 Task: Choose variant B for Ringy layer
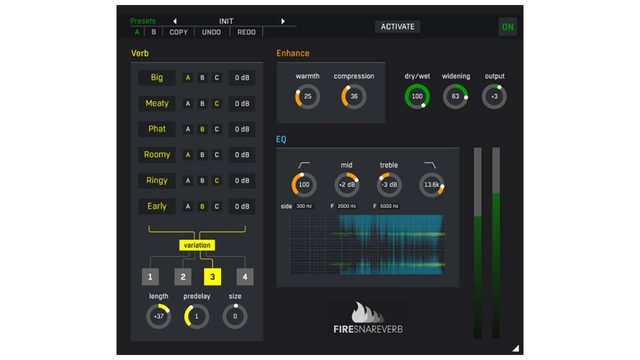click(x=202, y=180)
